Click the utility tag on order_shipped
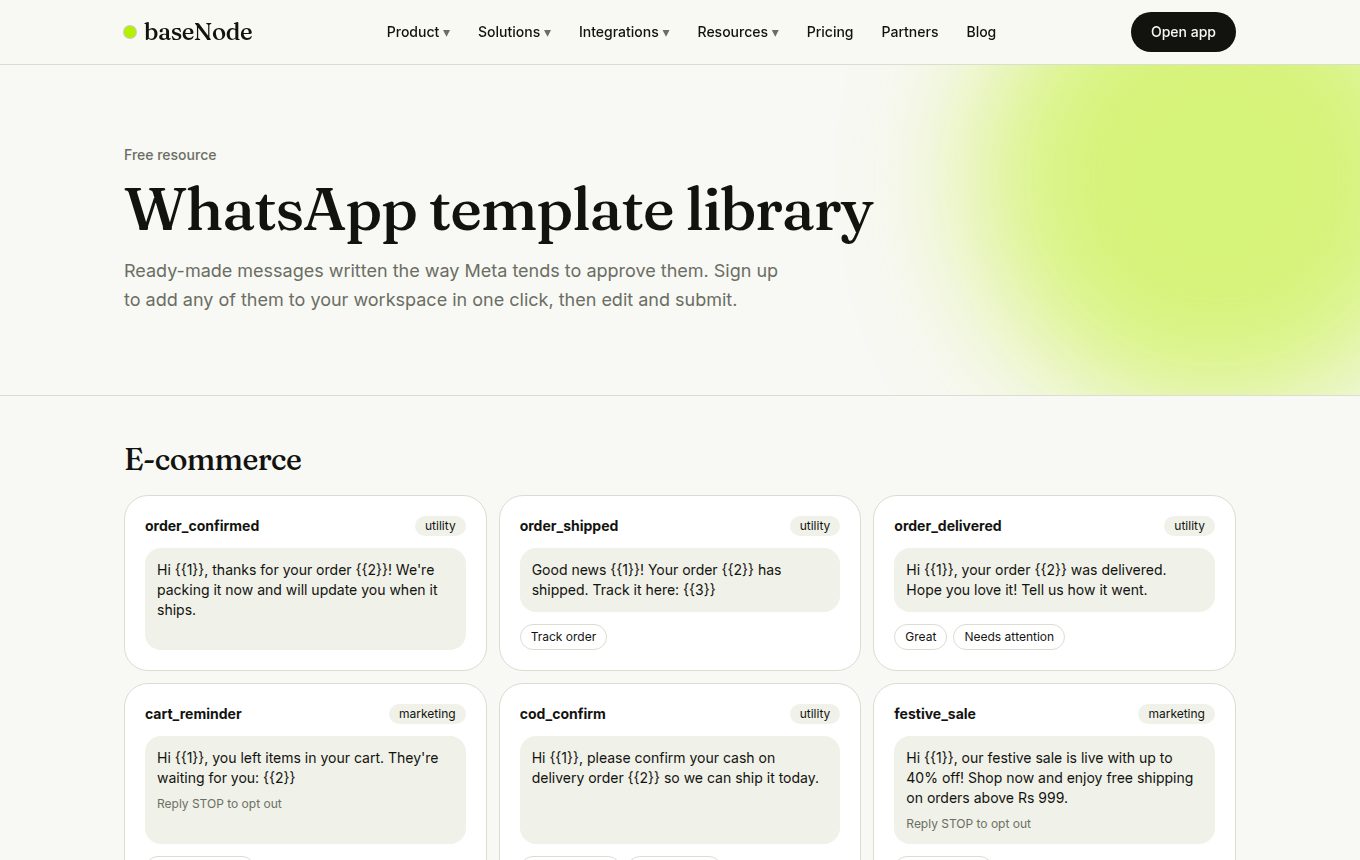This screenshot has height=860, width=1360. tap(815, 526)
